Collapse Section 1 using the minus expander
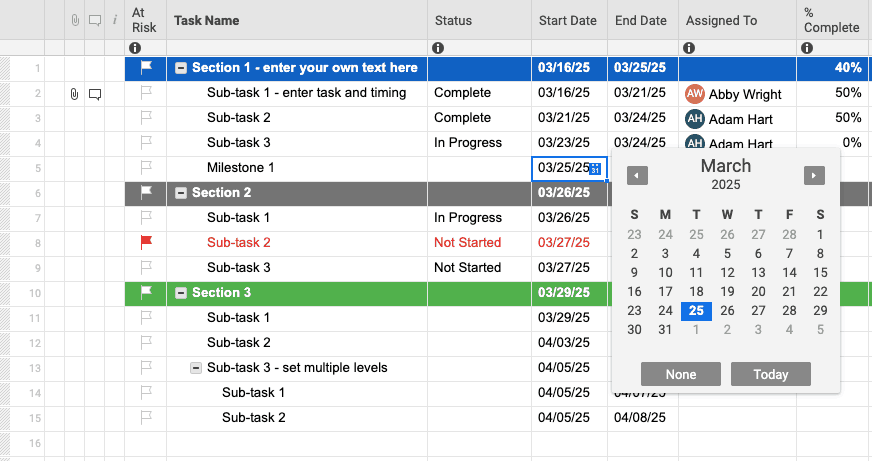Screen dimensions: 872x461 point(181,68)
